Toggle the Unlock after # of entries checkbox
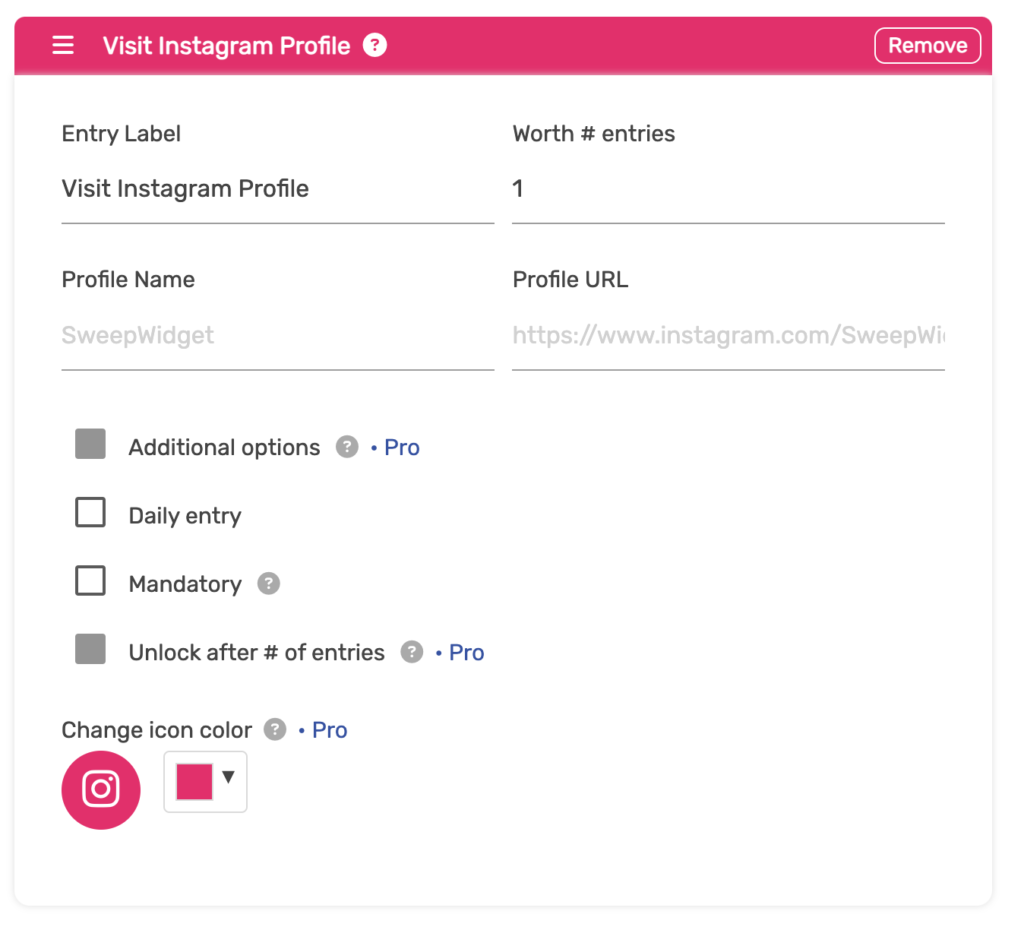This screenshot has width=1024, height=930. point(90,649)
